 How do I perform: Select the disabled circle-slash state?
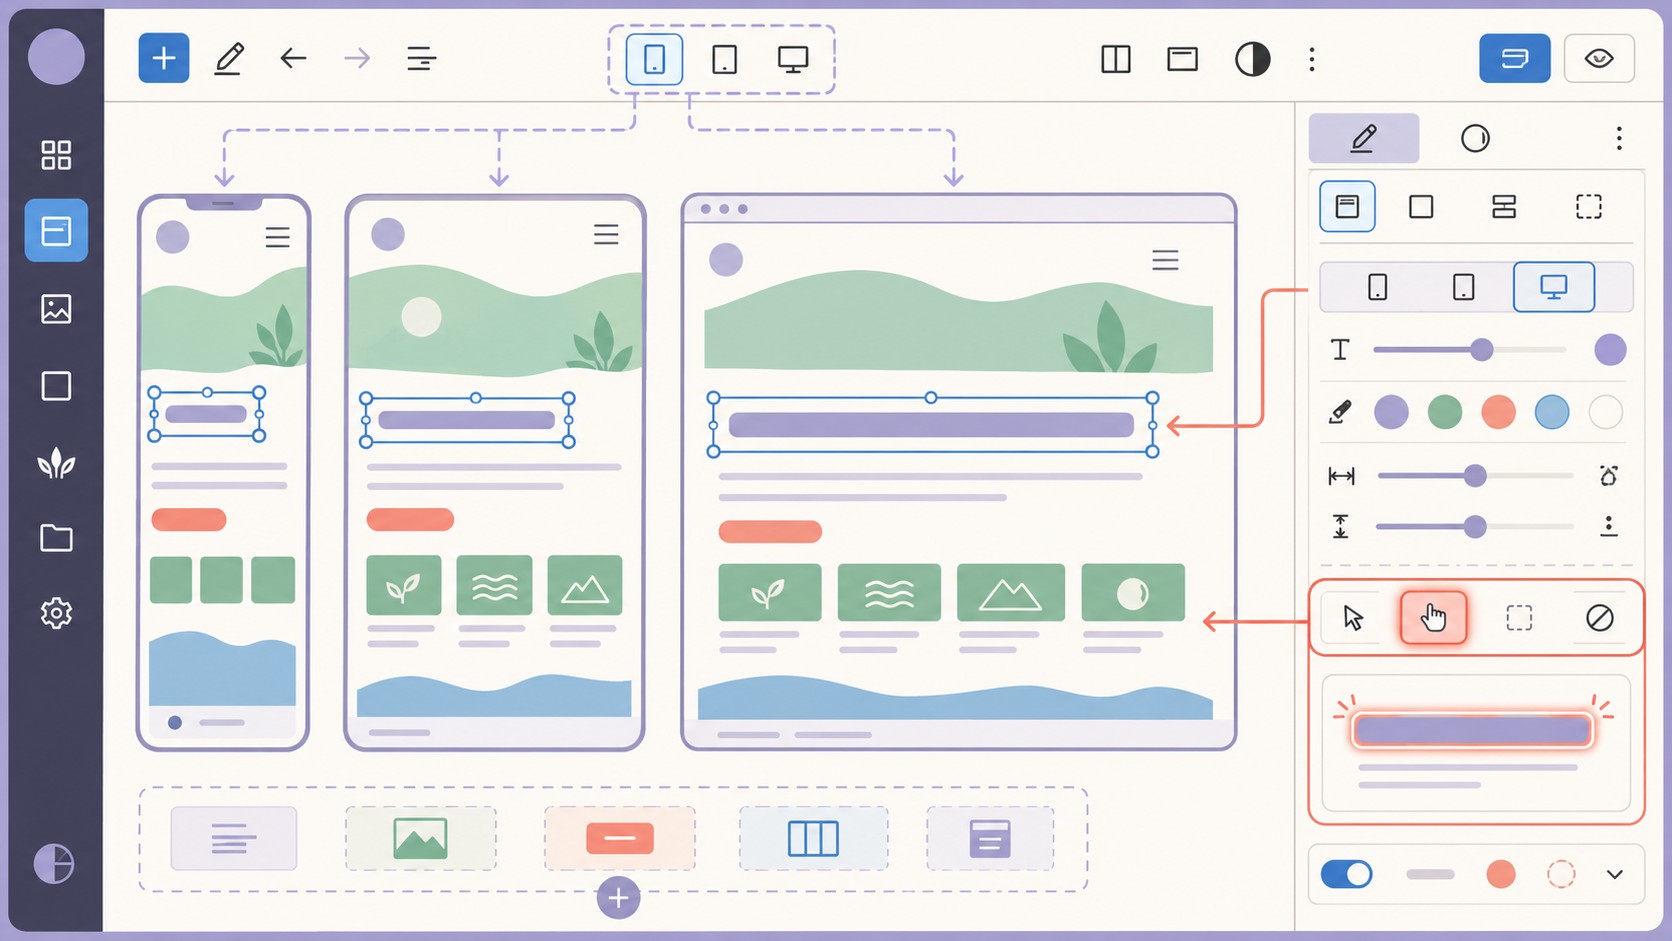tap(1600, 618)
